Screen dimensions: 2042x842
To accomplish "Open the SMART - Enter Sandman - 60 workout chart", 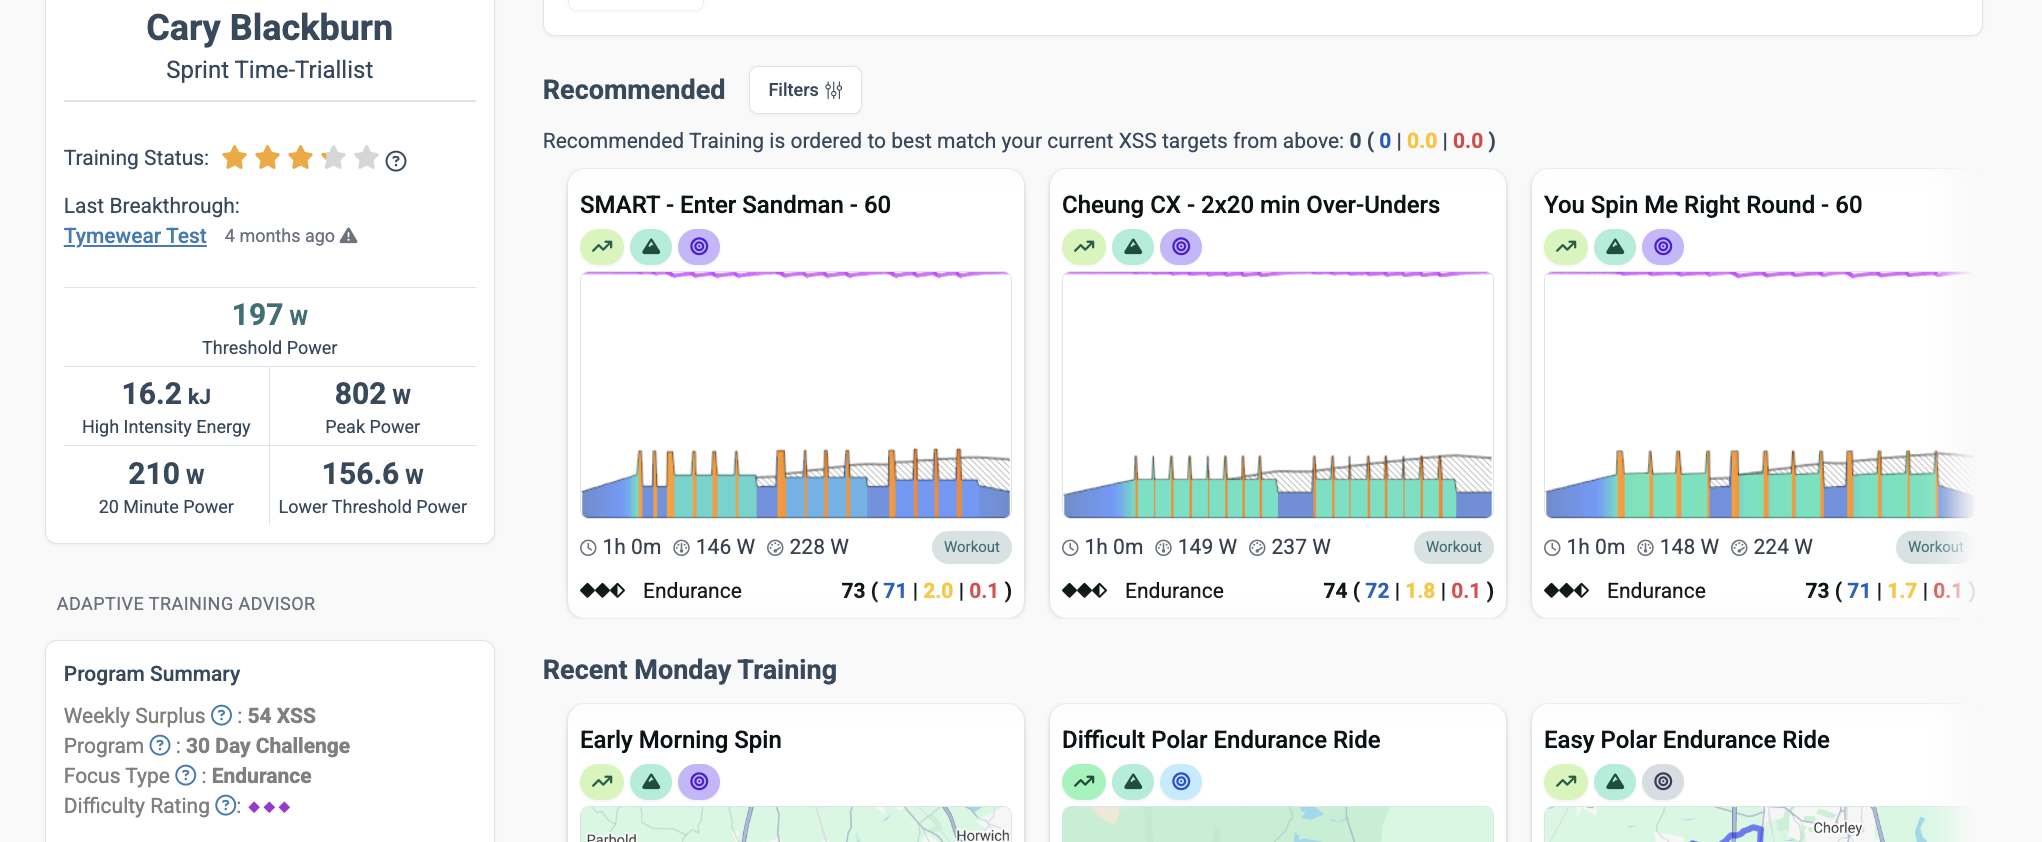I will coord(796,395).
